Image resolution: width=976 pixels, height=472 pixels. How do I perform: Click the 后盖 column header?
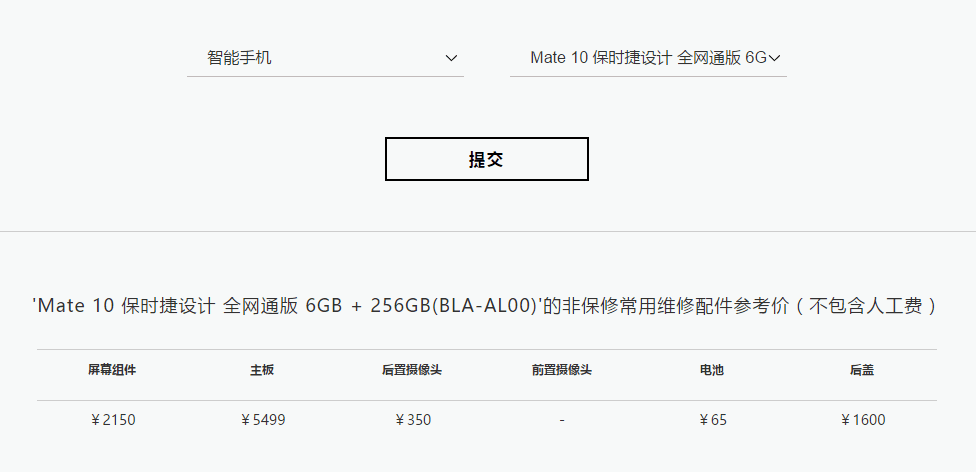[x=862, y=370]
